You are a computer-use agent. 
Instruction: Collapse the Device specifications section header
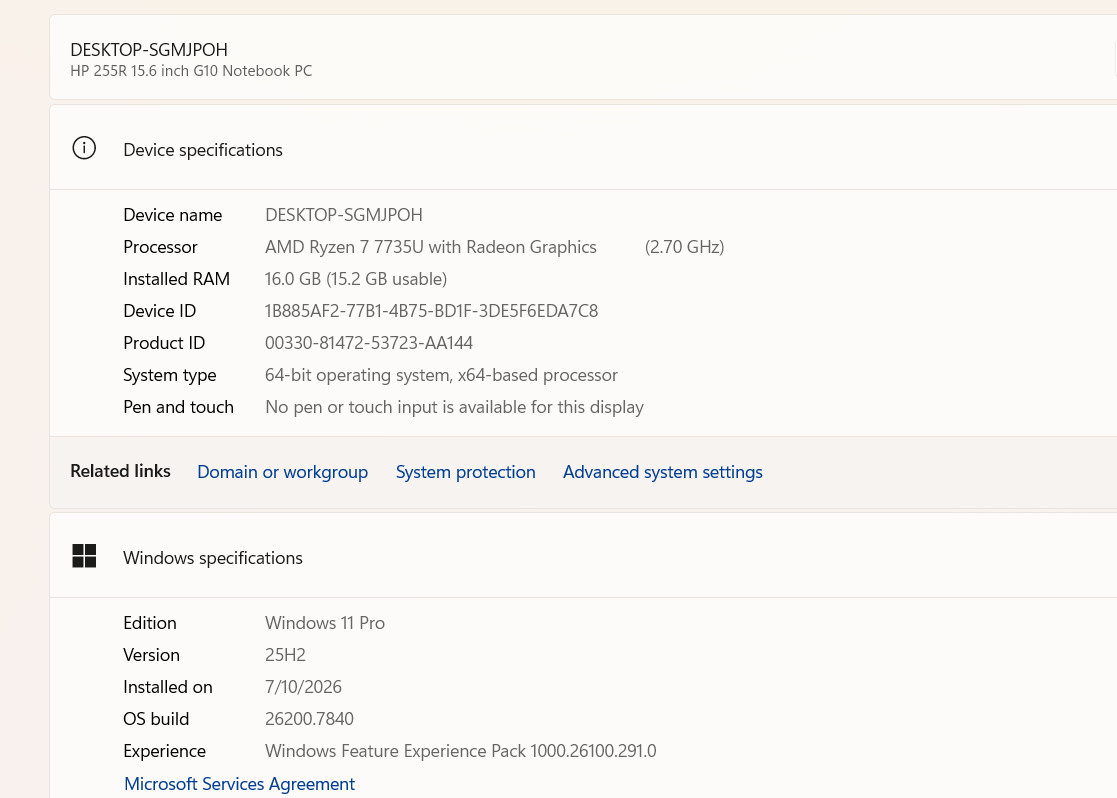tap(583, 148)
